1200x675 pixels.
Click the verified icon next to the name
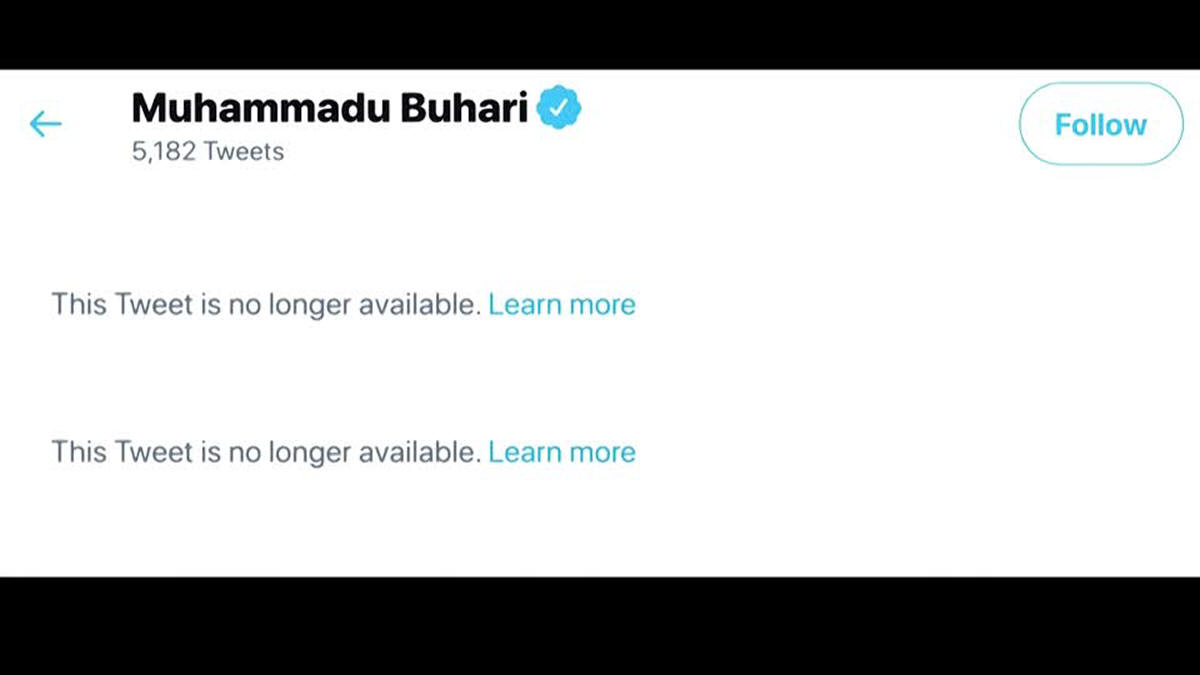point(559,108)
